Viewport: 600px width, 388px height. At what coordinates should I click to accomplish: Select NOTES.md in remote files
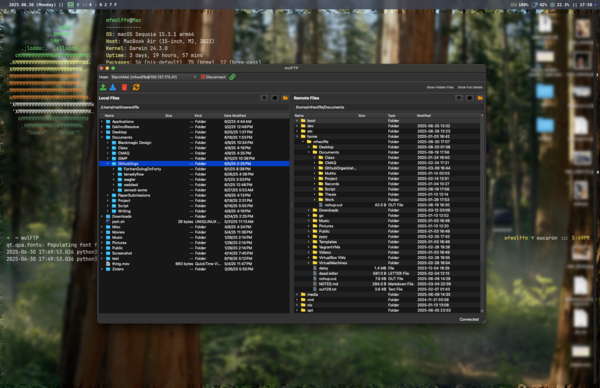[328, 284]
